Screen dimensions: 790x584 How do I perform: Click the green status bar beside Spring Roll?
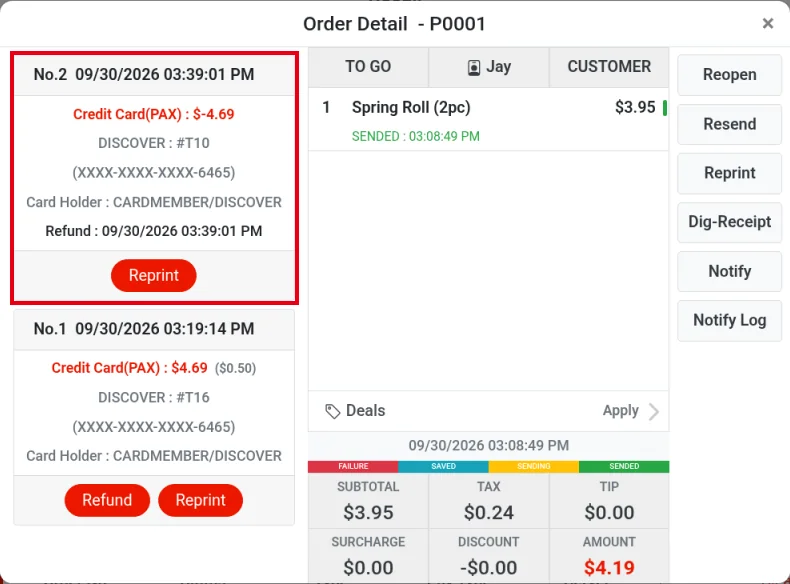tap(665, 108)
